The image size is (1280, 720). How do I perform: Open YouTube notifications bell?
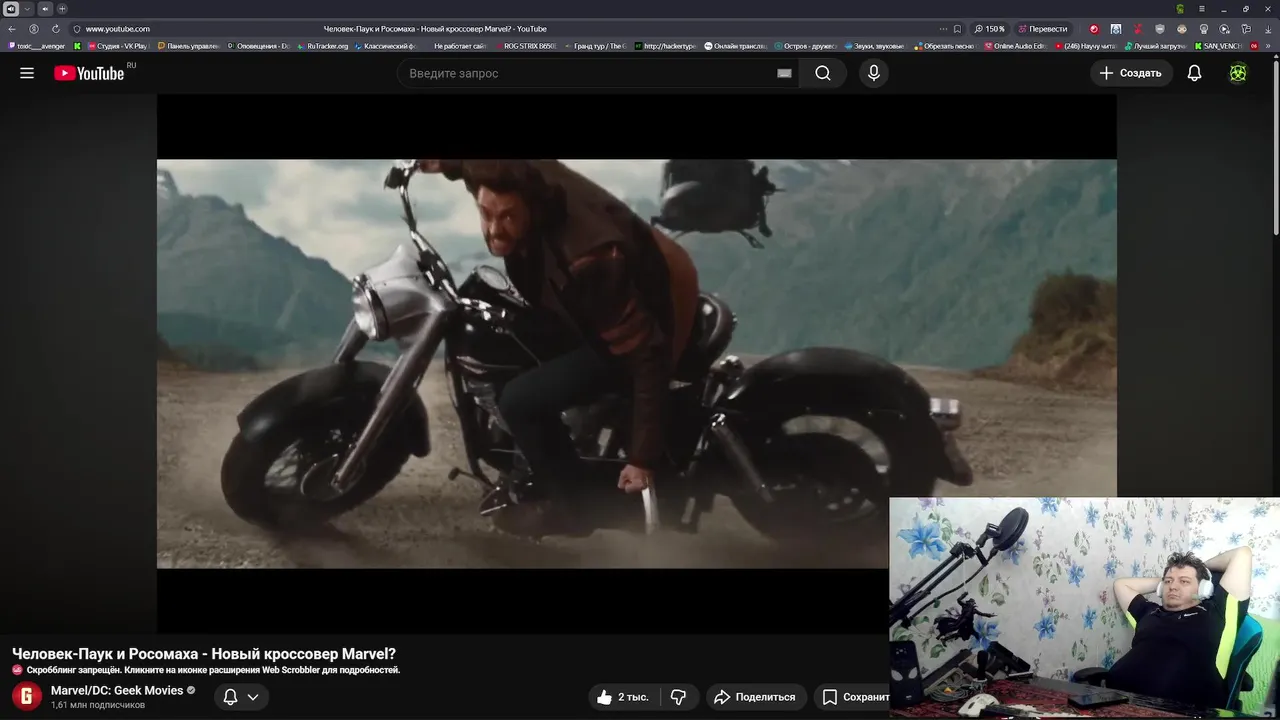[1194, 73]
